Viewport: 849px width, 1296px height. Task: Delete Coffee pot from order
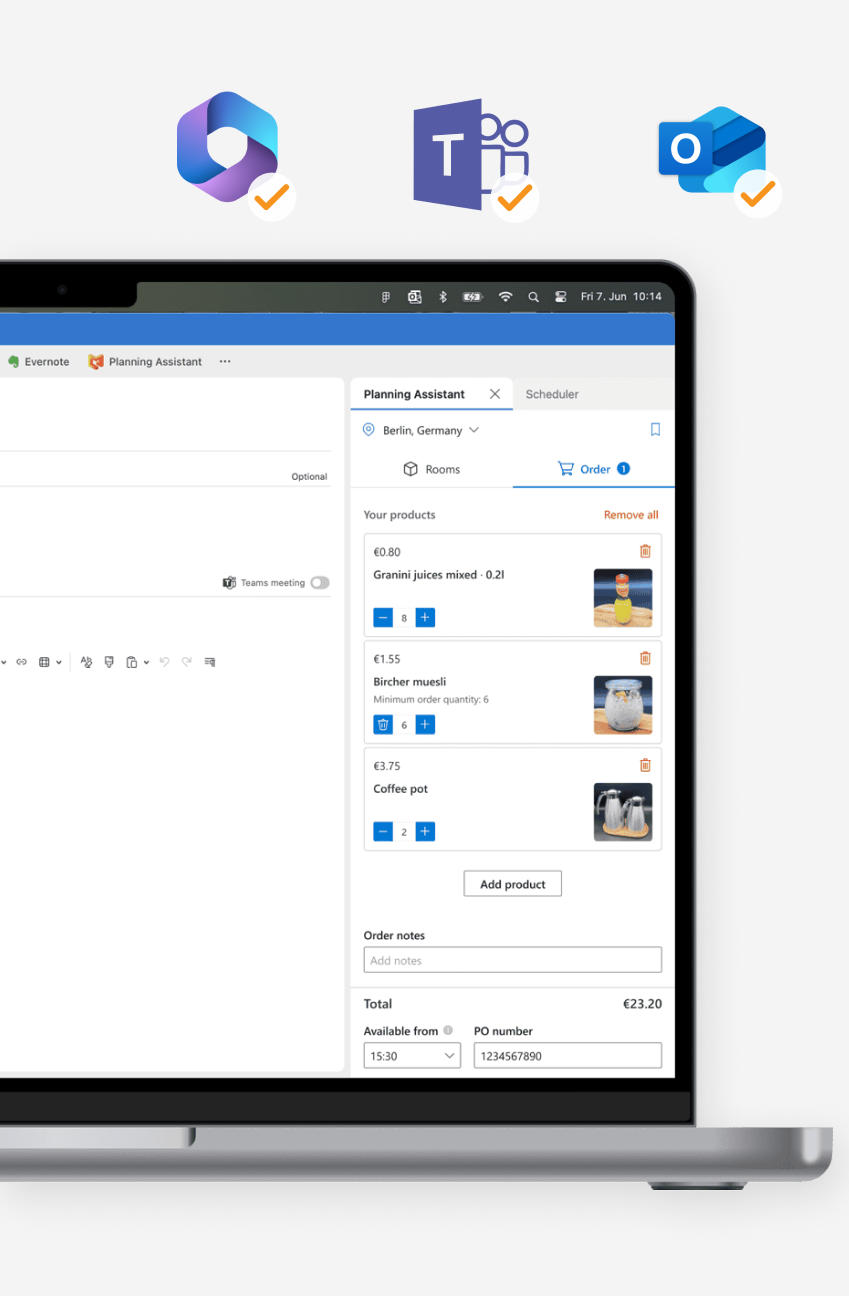click(645, 765)
